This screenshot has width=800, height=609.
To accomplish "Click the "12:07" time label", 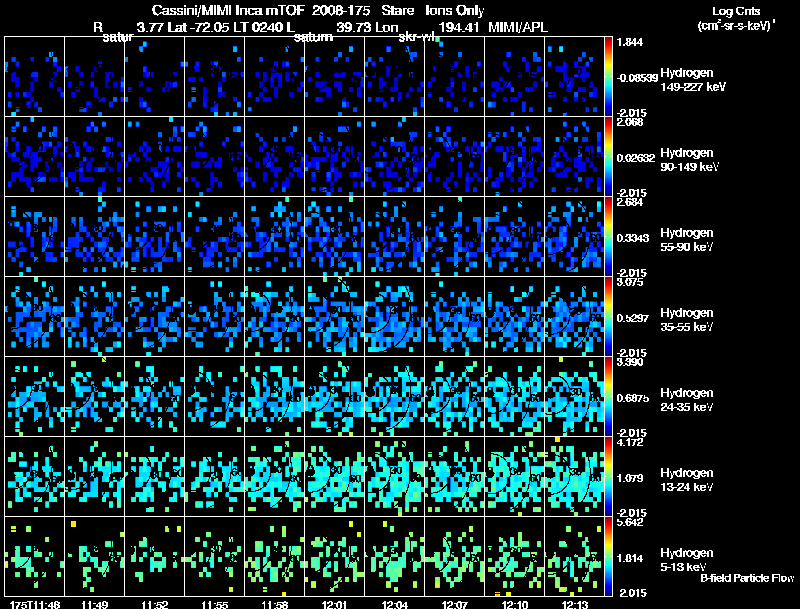I will tap(455, 605).
